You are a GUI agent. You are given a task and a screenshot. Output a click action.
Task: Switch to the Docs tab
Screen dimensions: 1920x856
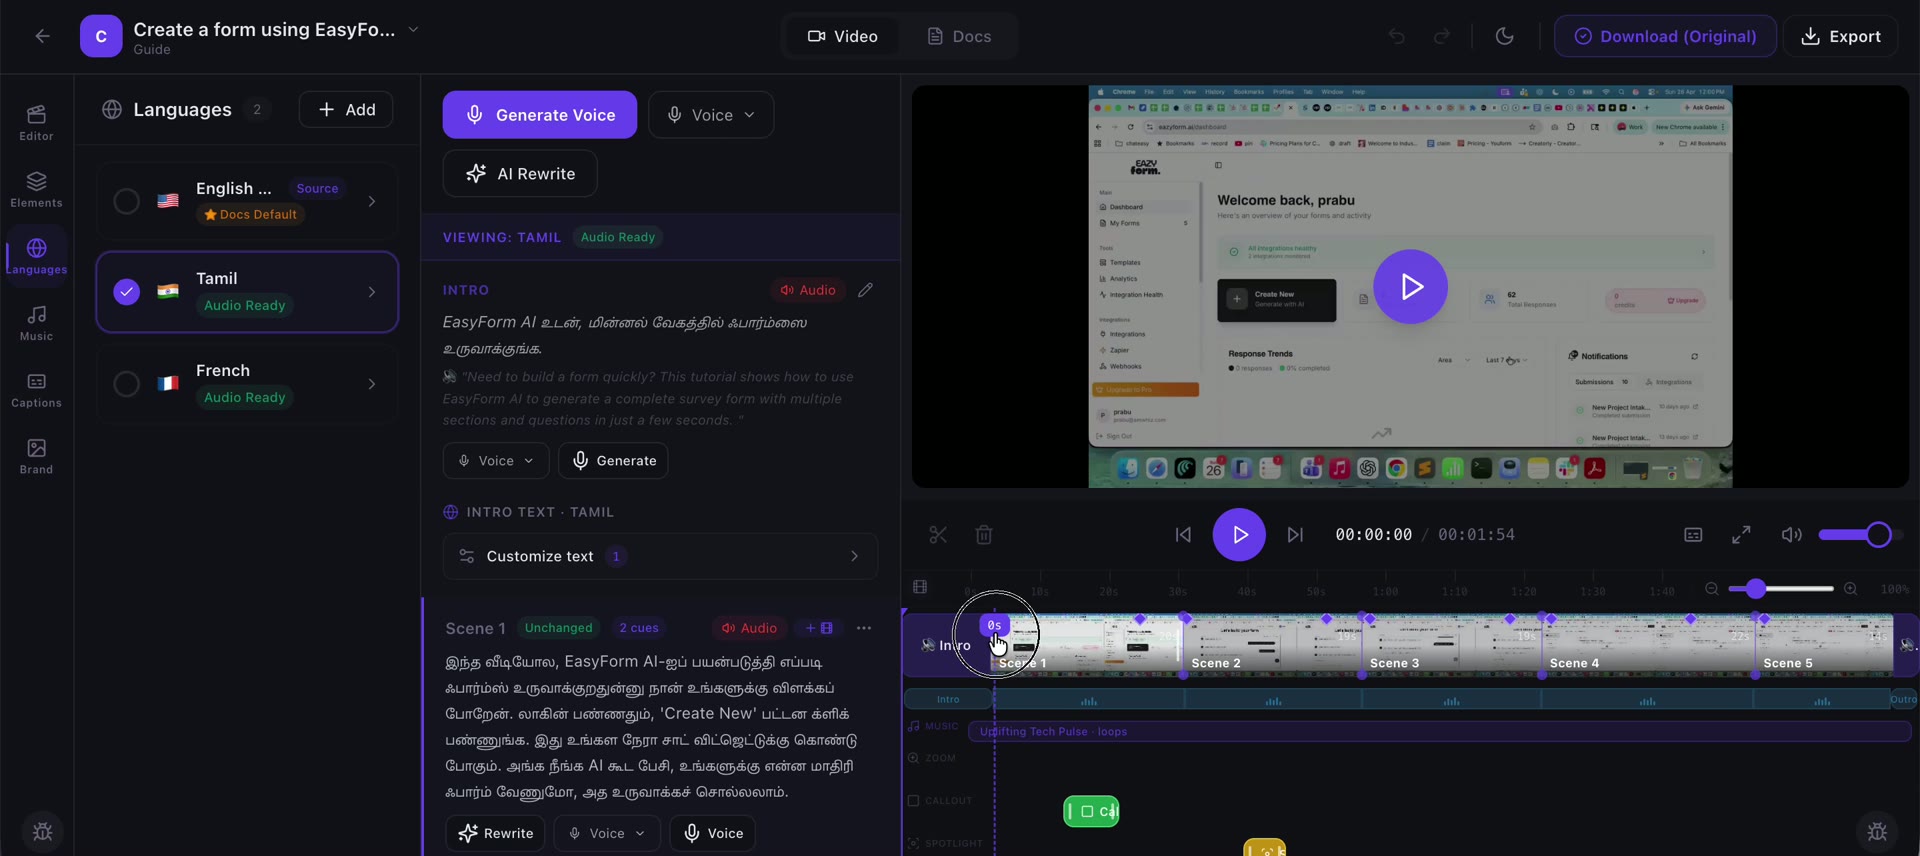(959, 36)
